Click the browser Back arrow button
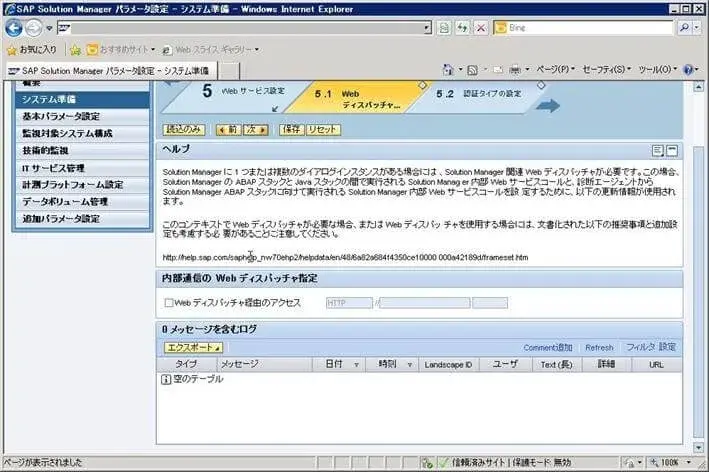Viewport: 709px width, 472px height. click(14, 28)
